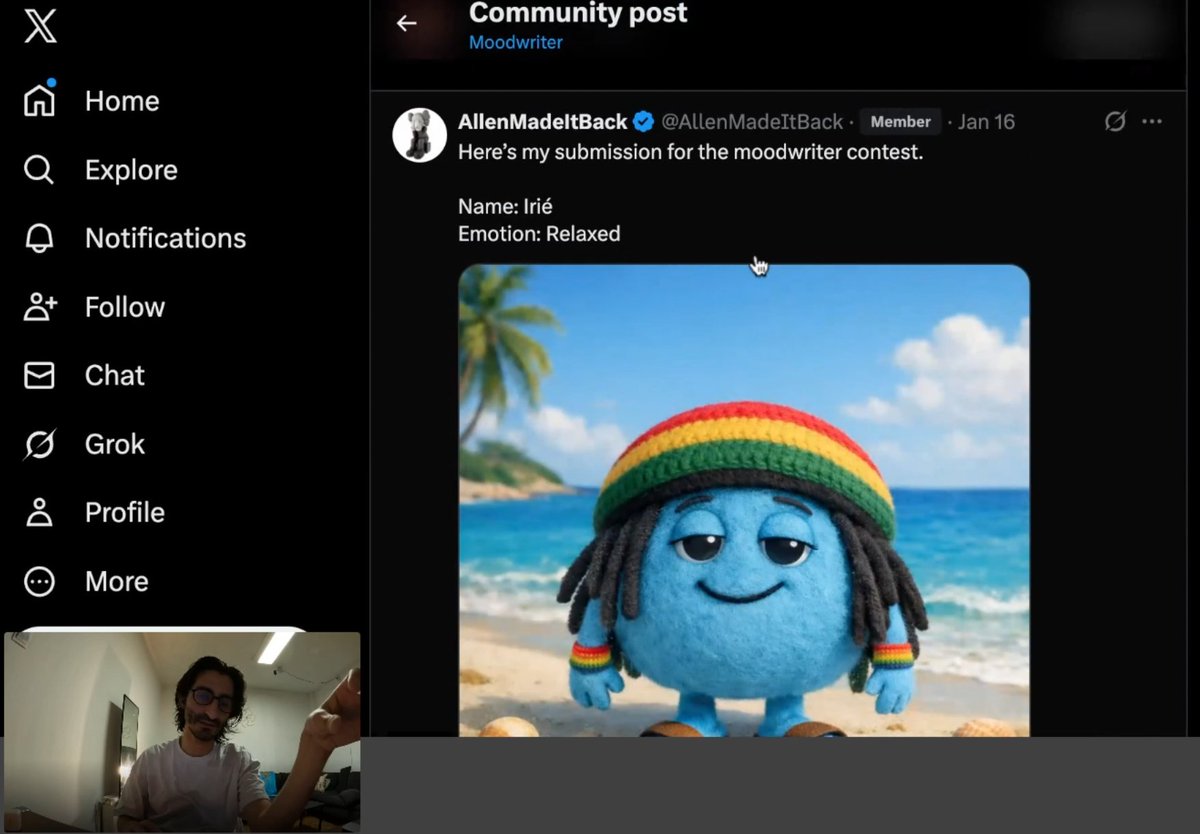Click the blue verified badge
Screen dimensions: 1200x834
click(644, 122)
